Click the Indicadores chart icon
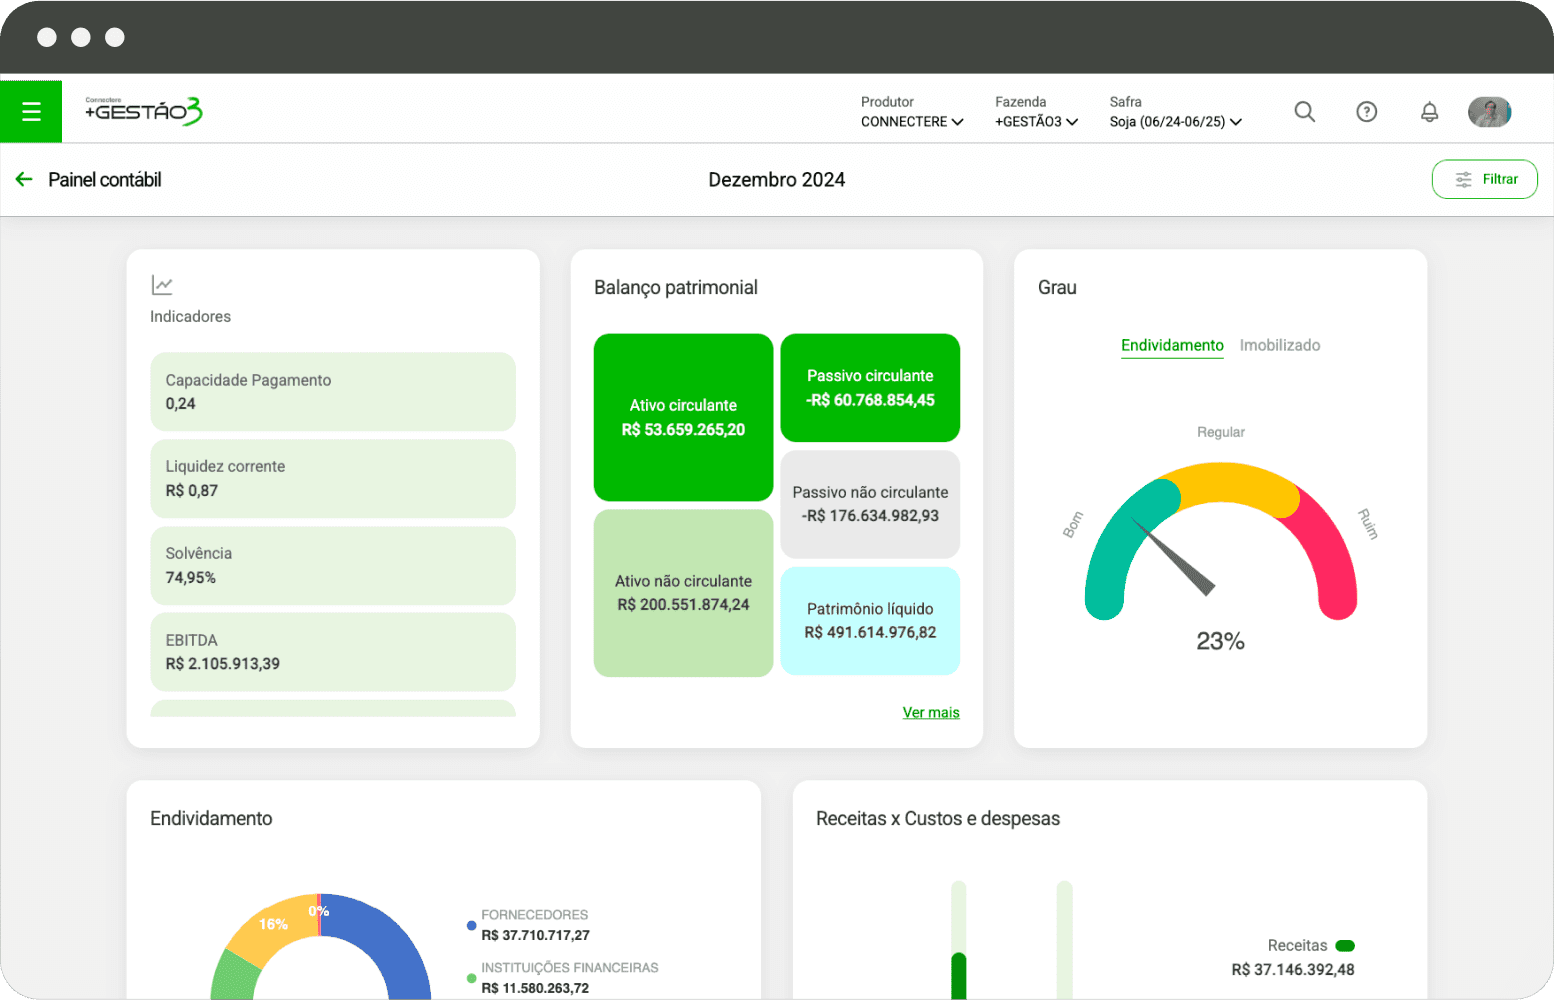This screenshot has width=1554, height=1000. tap(162, 285)
